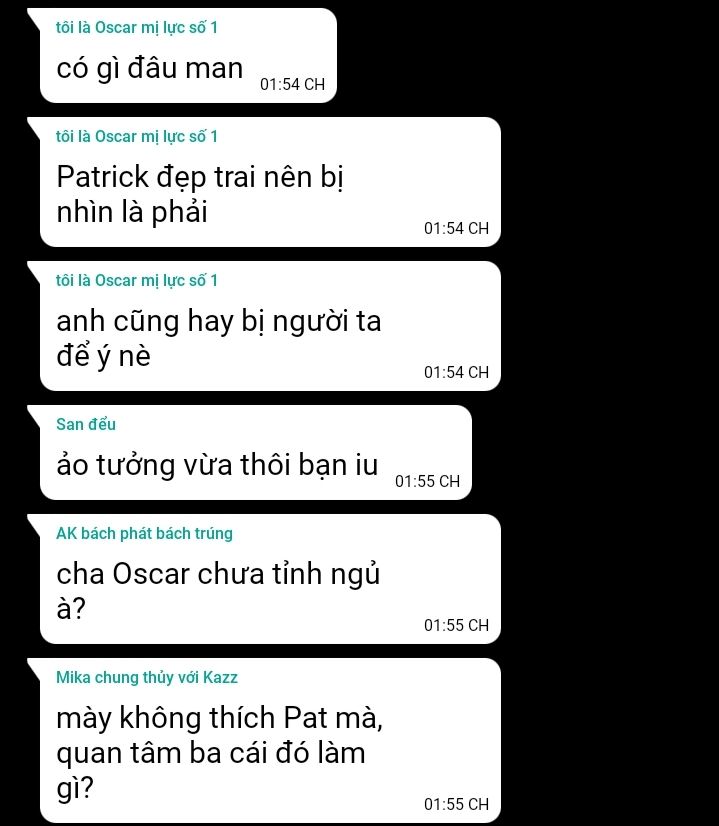Click the word "Oscar" in AK's message
719x826 pixels.
pyautogui.click(x=151, y=574)
